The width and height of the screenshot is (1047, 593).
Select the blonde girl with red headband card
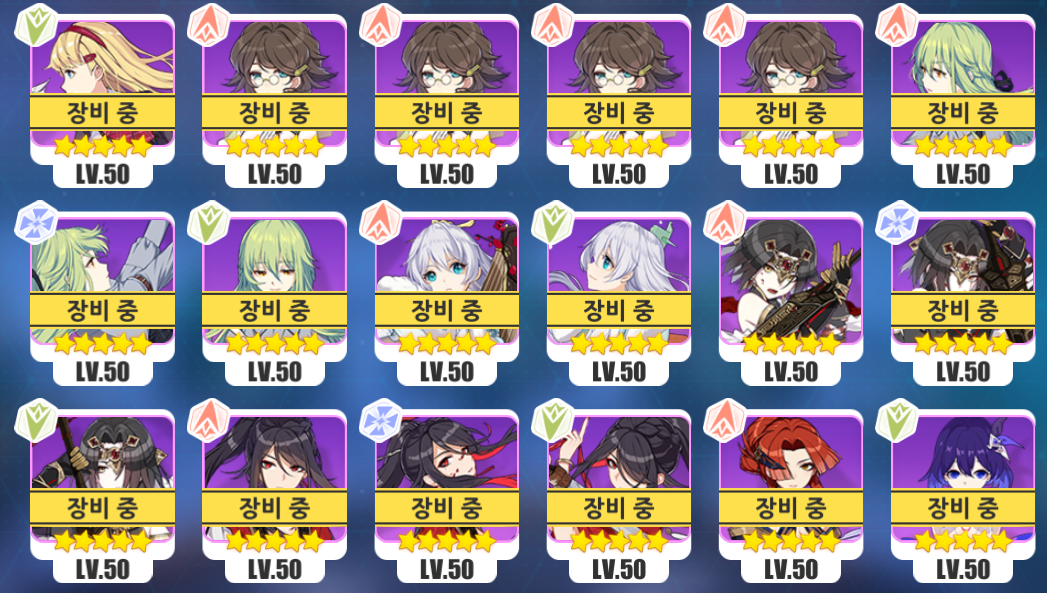pyautogui.click(x=102, y=100)
